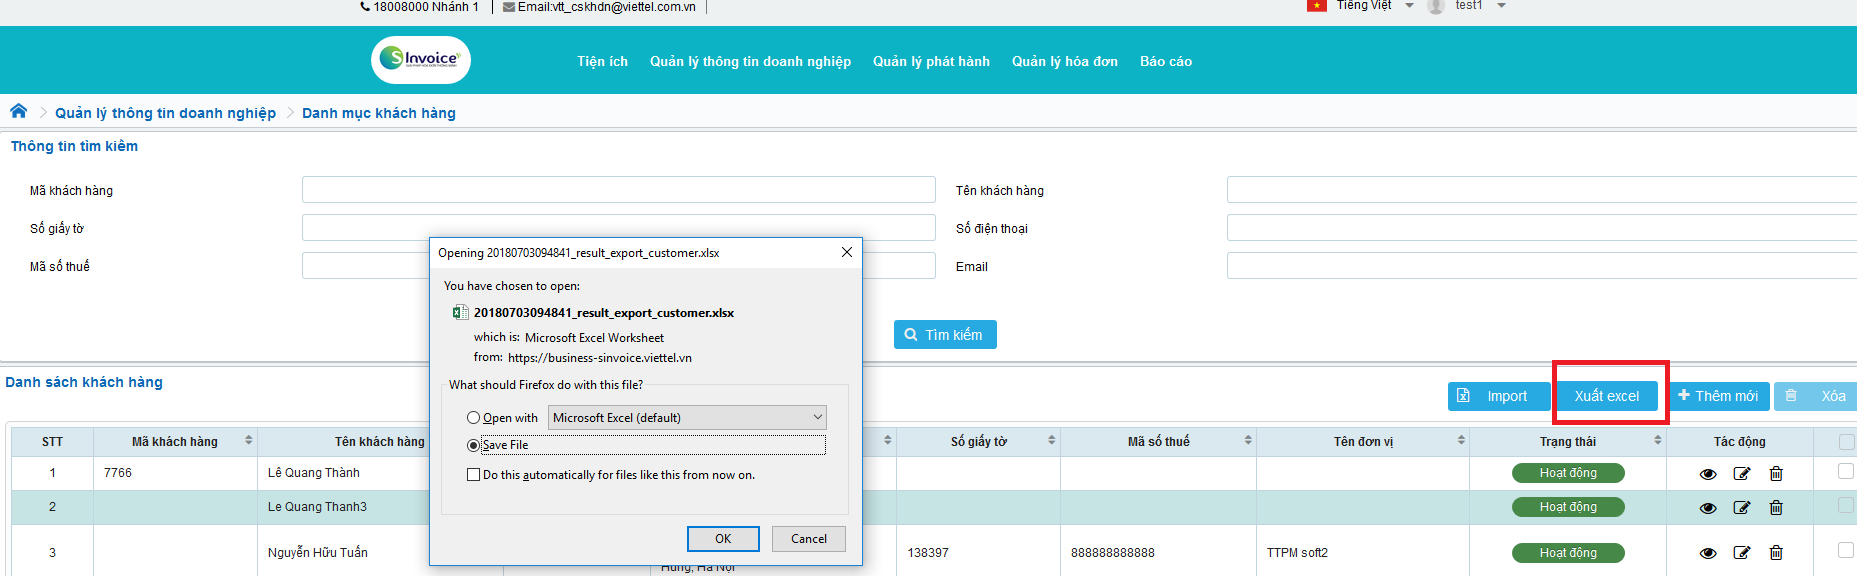The image size is (1857, 576).
Task: Click the Mã khách hàng search field
Action: (618, 190)
